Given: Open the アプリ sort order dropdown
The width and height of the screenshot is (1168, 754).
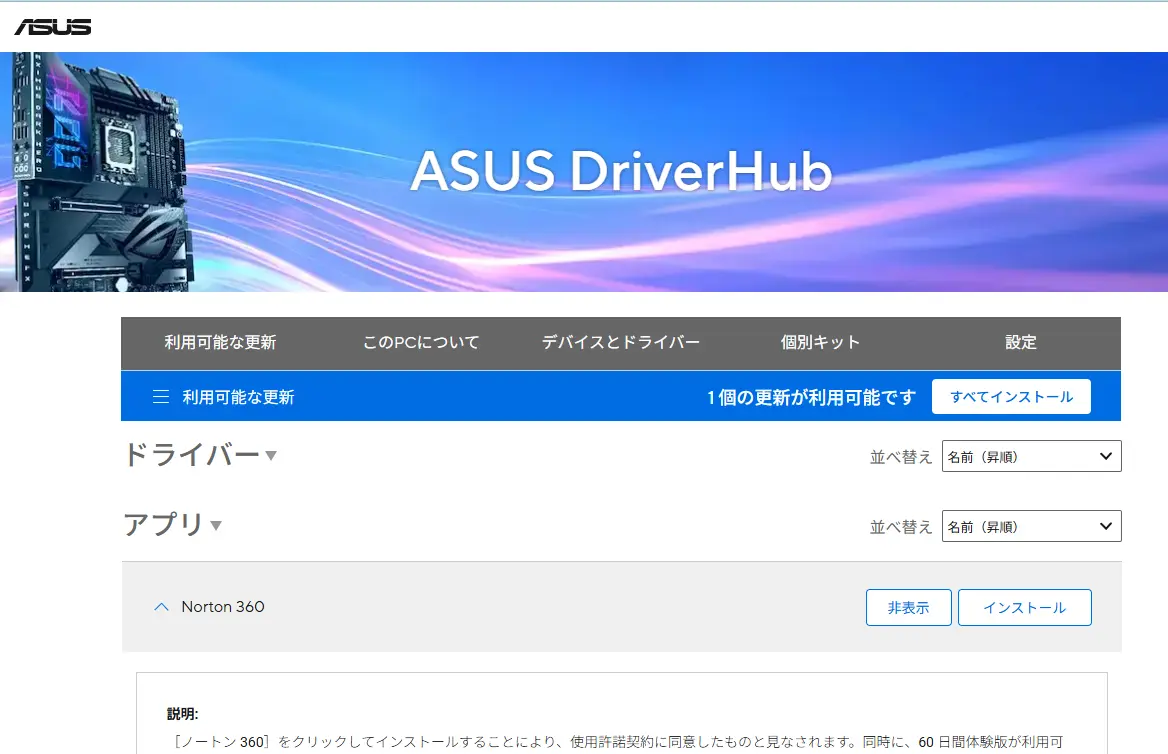Looking at the screenshot, I should [1031, 526].
